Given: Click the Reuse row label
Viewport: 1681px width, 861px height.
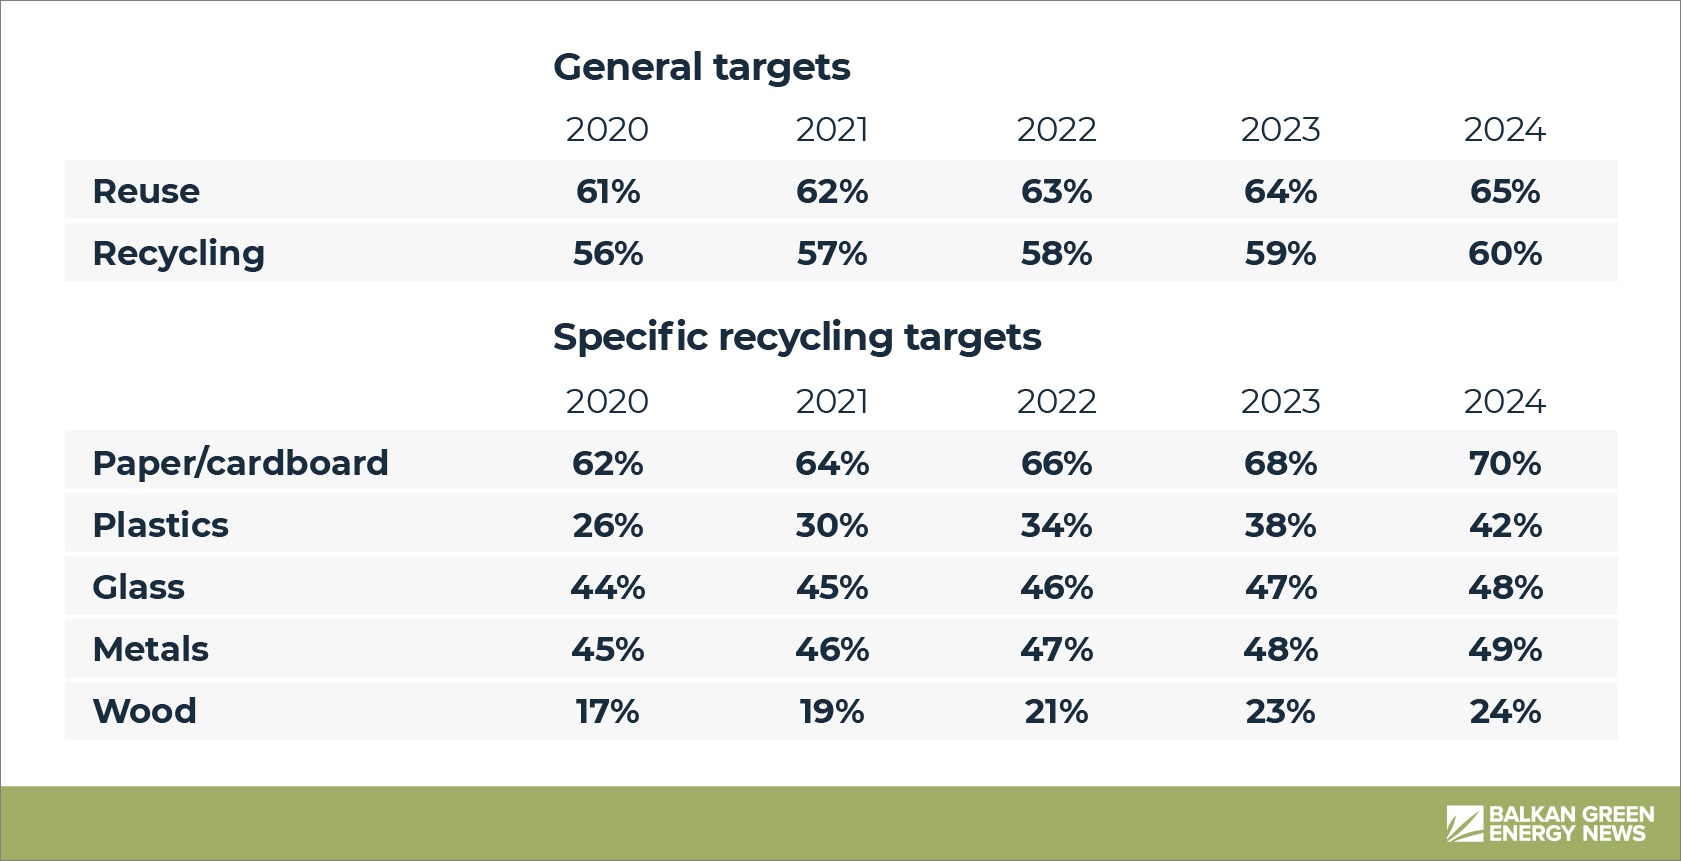Looking at the screenshot, I should (146, 191).
